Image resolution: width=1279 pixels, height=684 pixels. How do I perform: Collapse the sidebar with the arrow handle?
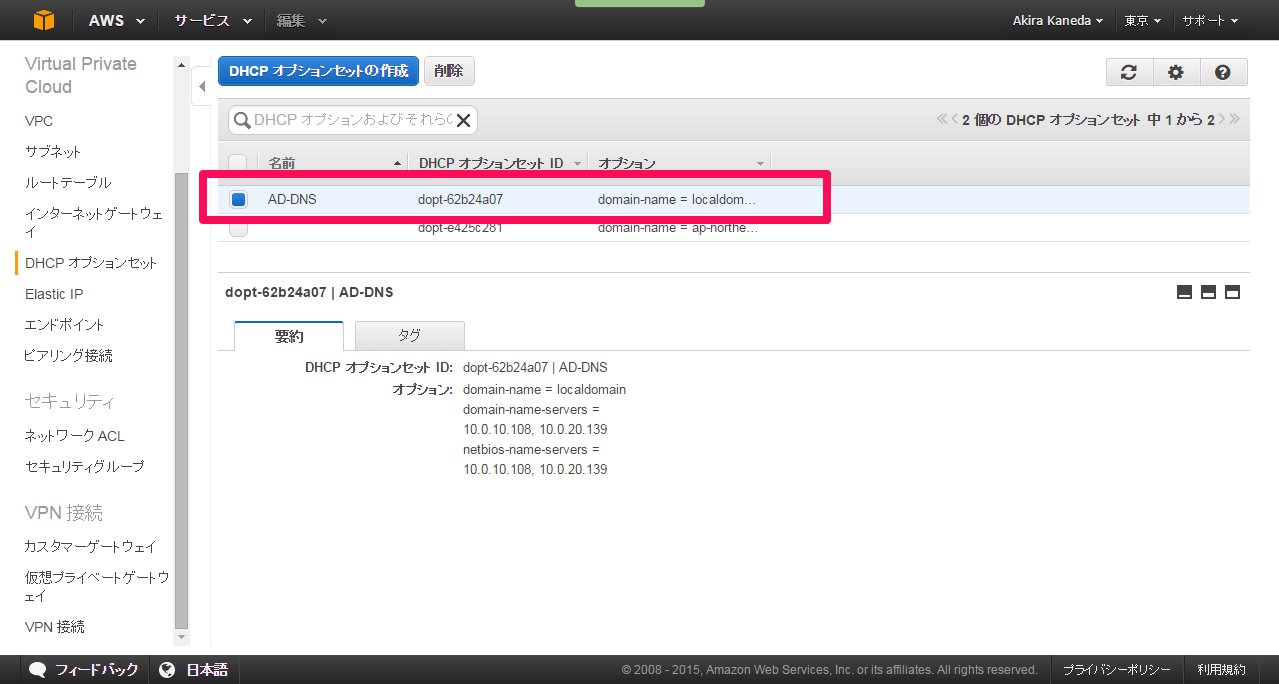click(x=202, y=87)
